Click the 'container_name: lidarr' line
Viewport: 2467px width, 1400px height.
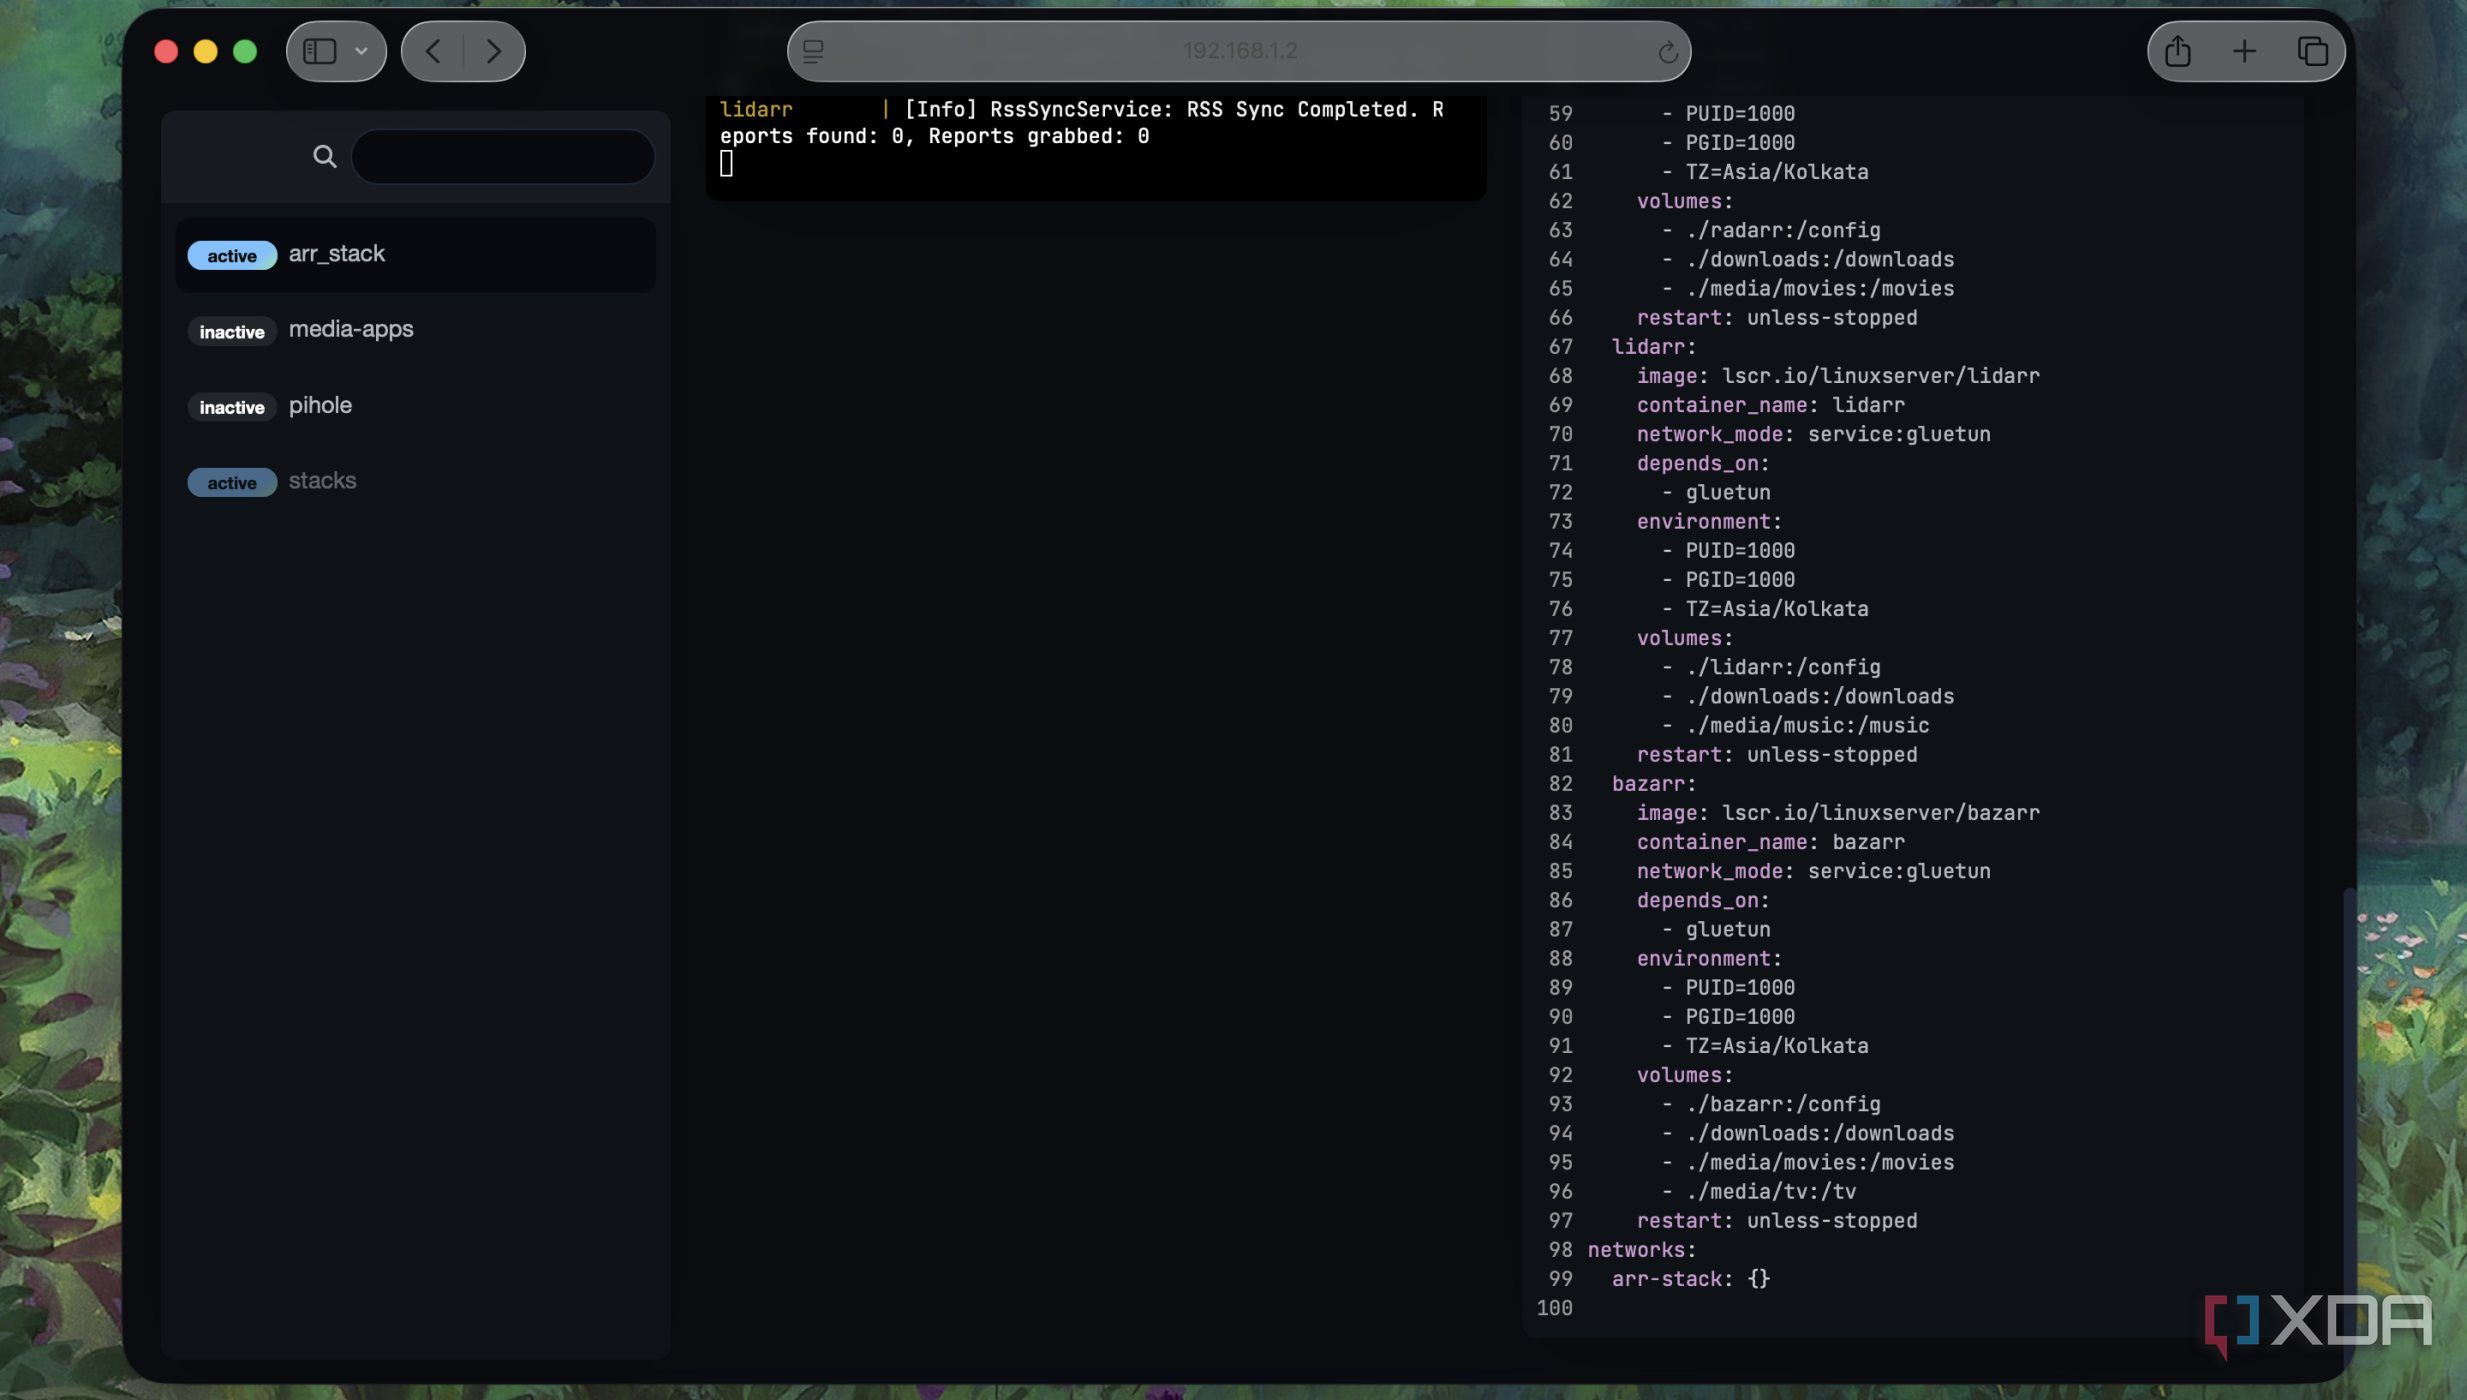1770,405
